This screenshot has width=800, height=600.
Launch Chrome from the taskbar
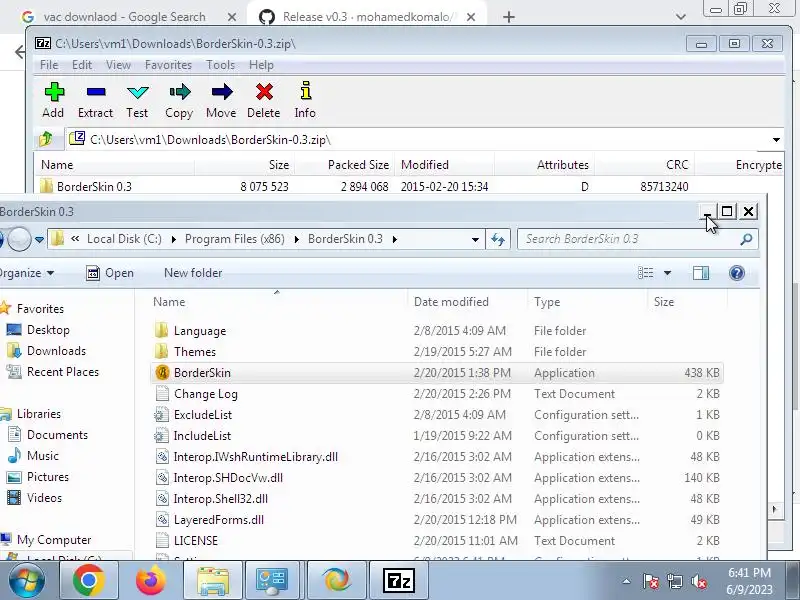pos(88,581)
